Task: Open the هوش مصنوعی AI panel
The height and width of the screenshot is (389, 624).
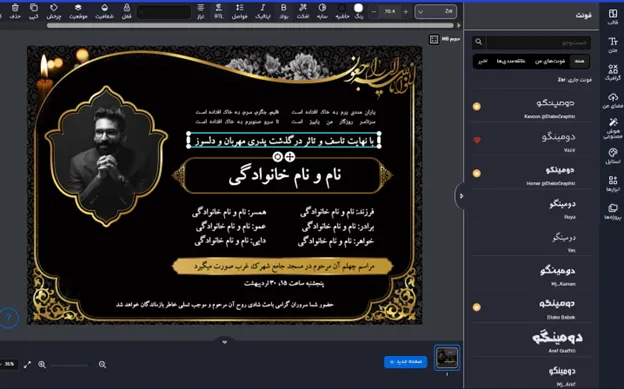Action: pos(612,128)
